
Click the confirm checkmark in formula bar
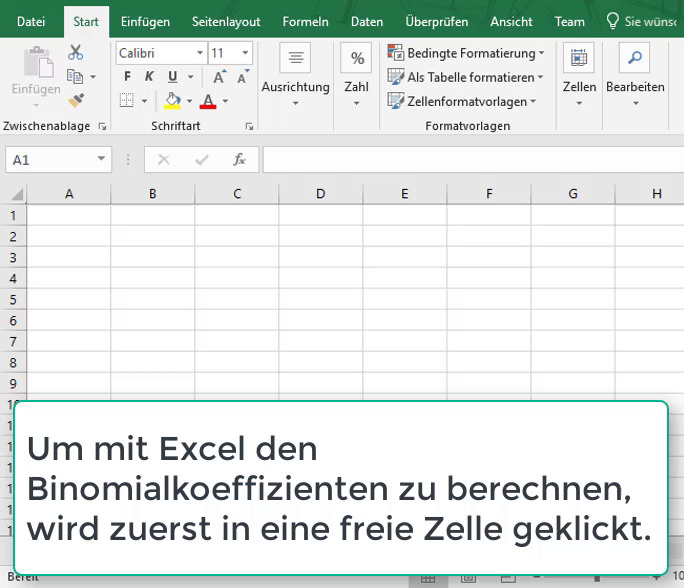tap(202, 160)
